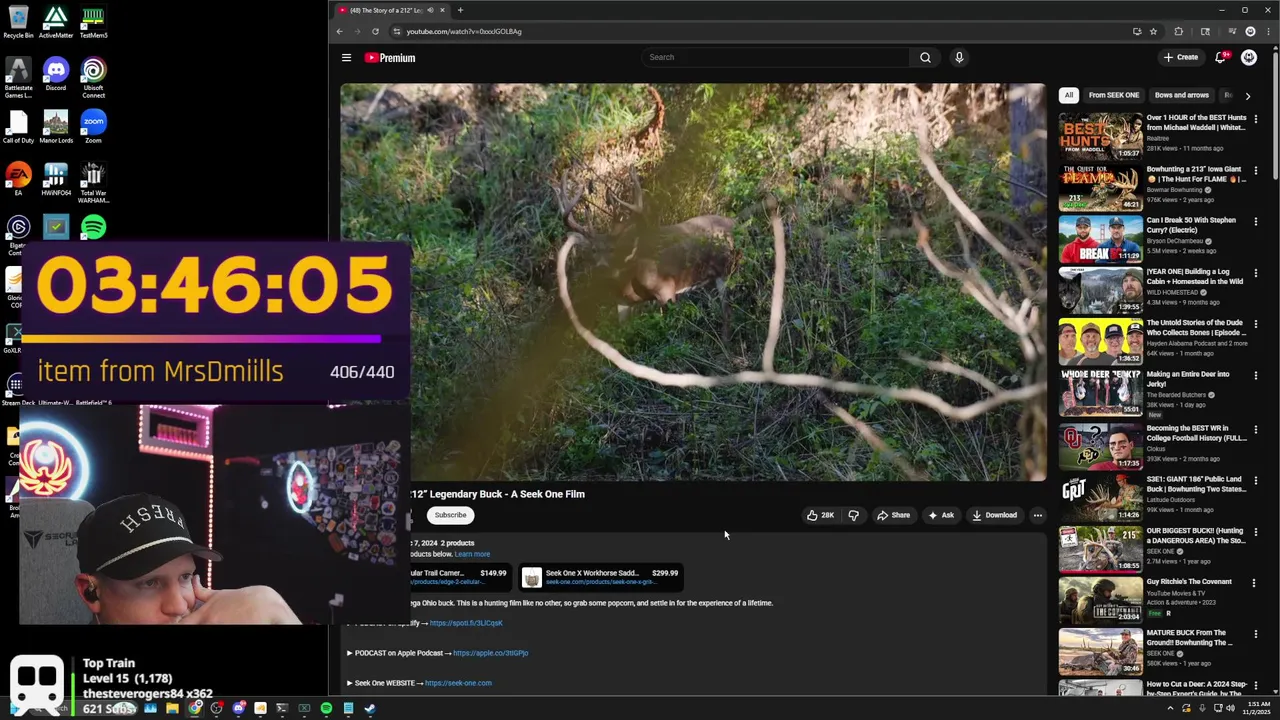Select the All filter chip
Screen dimensions: 1280x720
point(1068,95)
